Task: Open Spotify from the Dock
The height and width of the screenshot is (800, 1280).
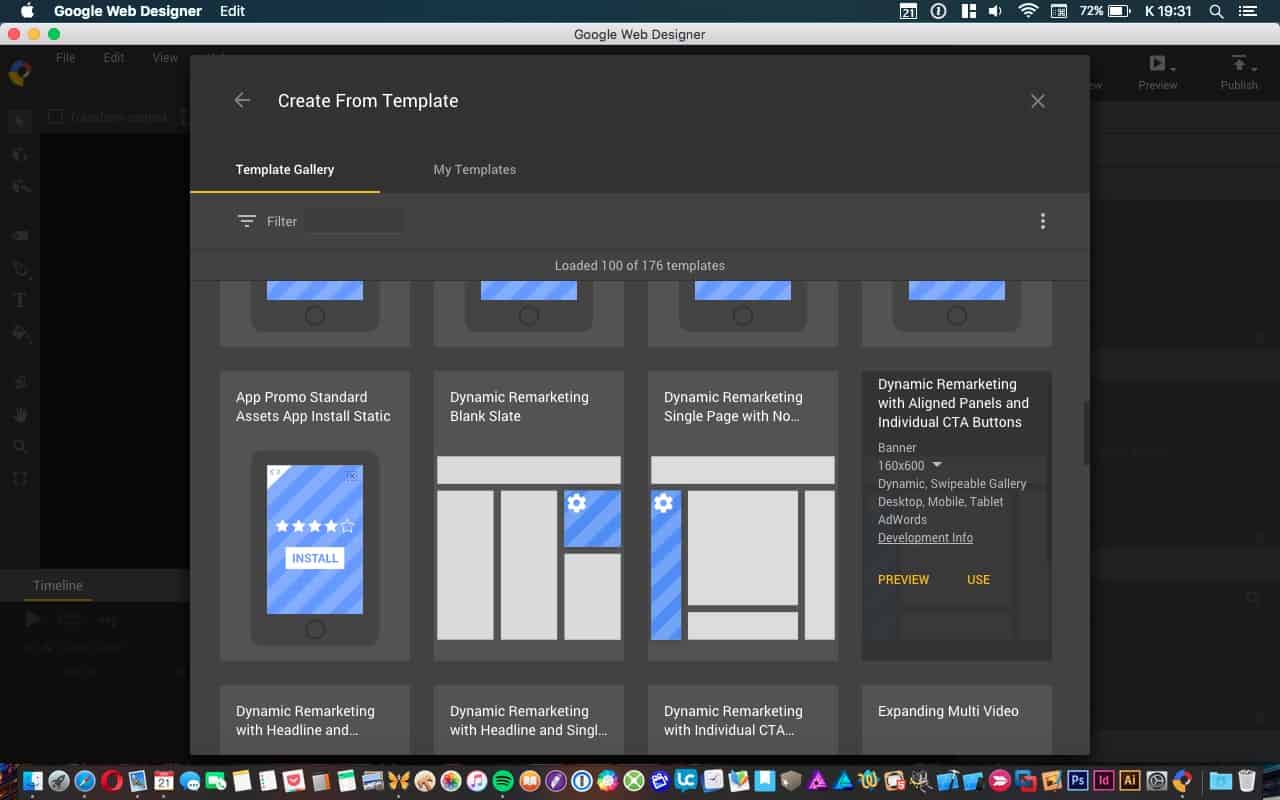Action: [503, 781]
